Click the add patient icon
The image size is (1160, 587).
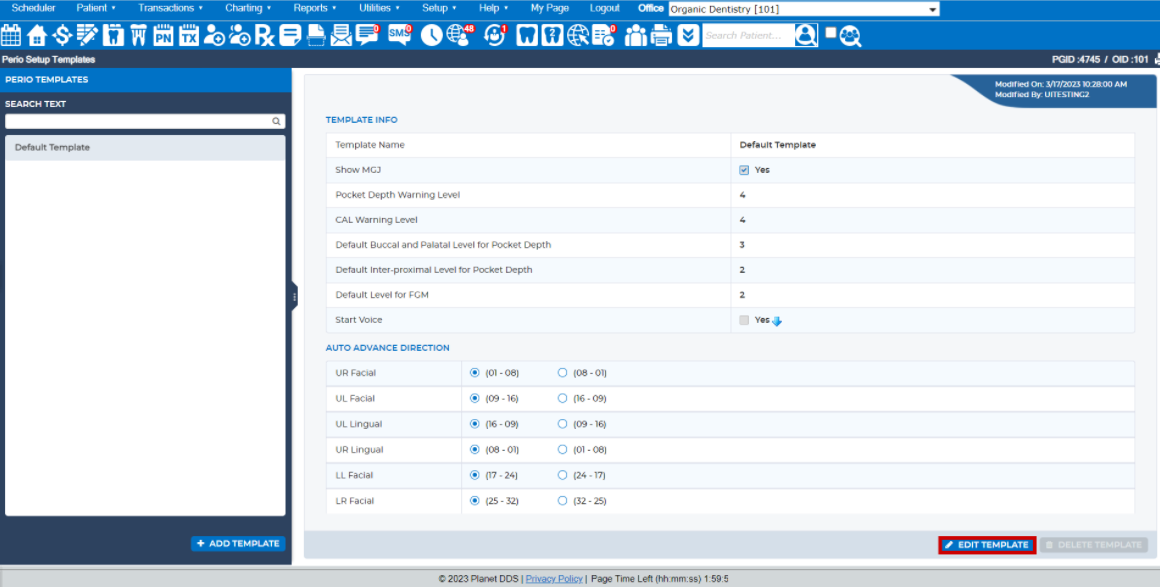tap(214, 35)
